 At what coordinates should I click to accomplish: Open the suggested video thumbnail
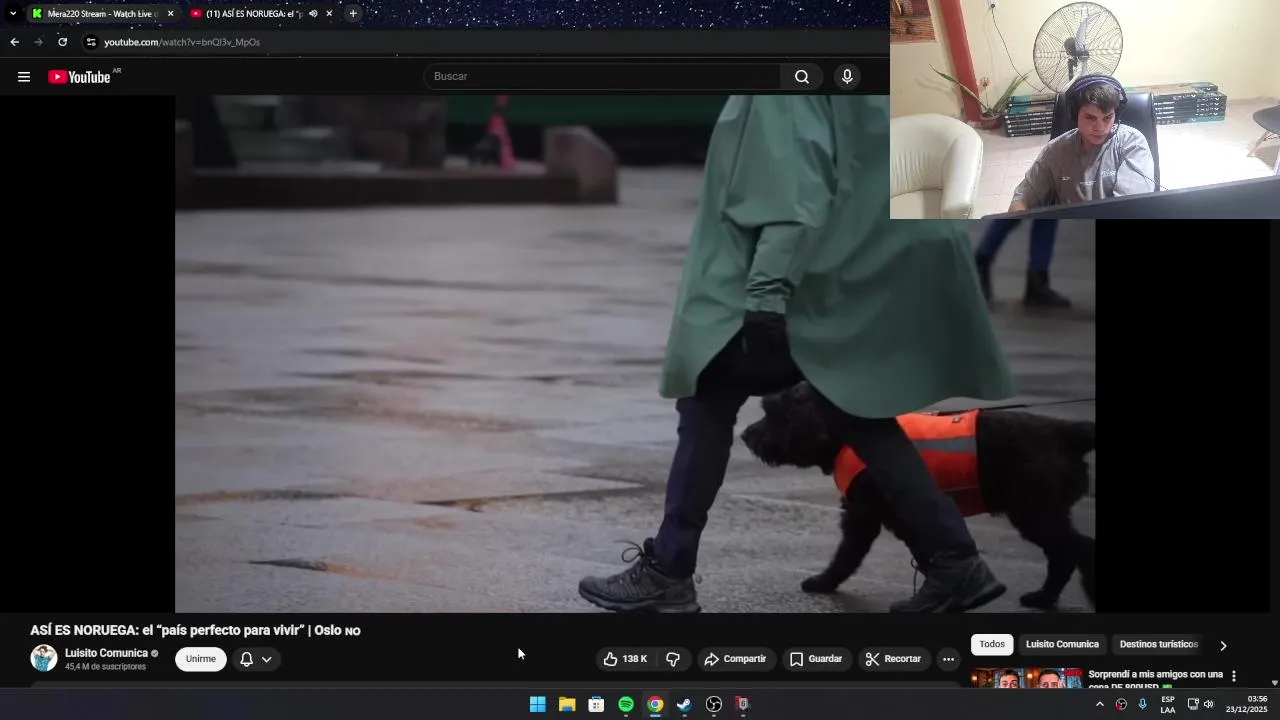(1026, 678)
